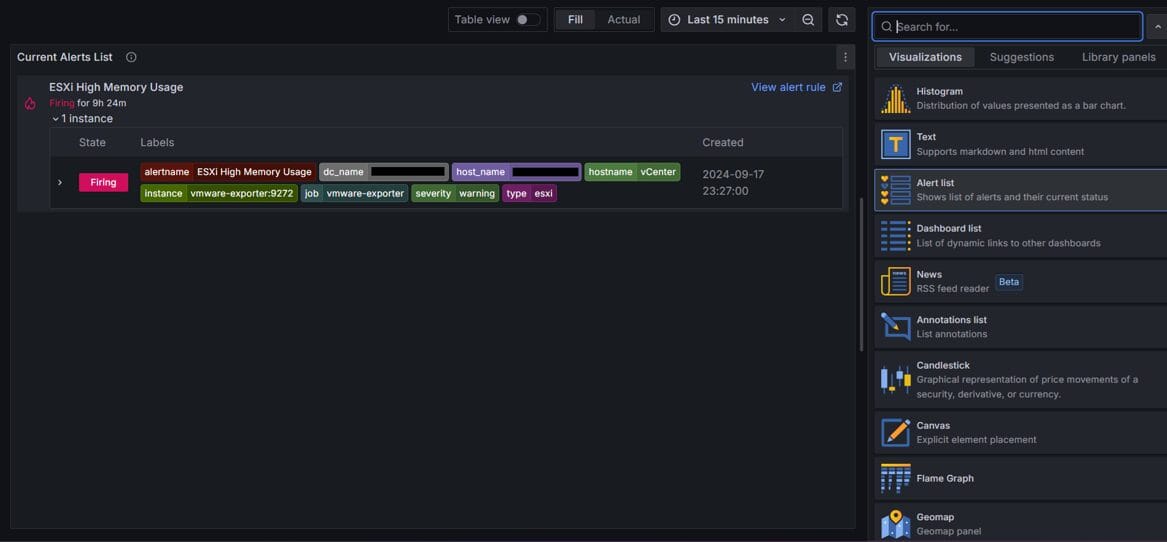This screenshot has height=542, width=1167.
Task: Pick the Geomap visualization icon
Action: (895, 524)
